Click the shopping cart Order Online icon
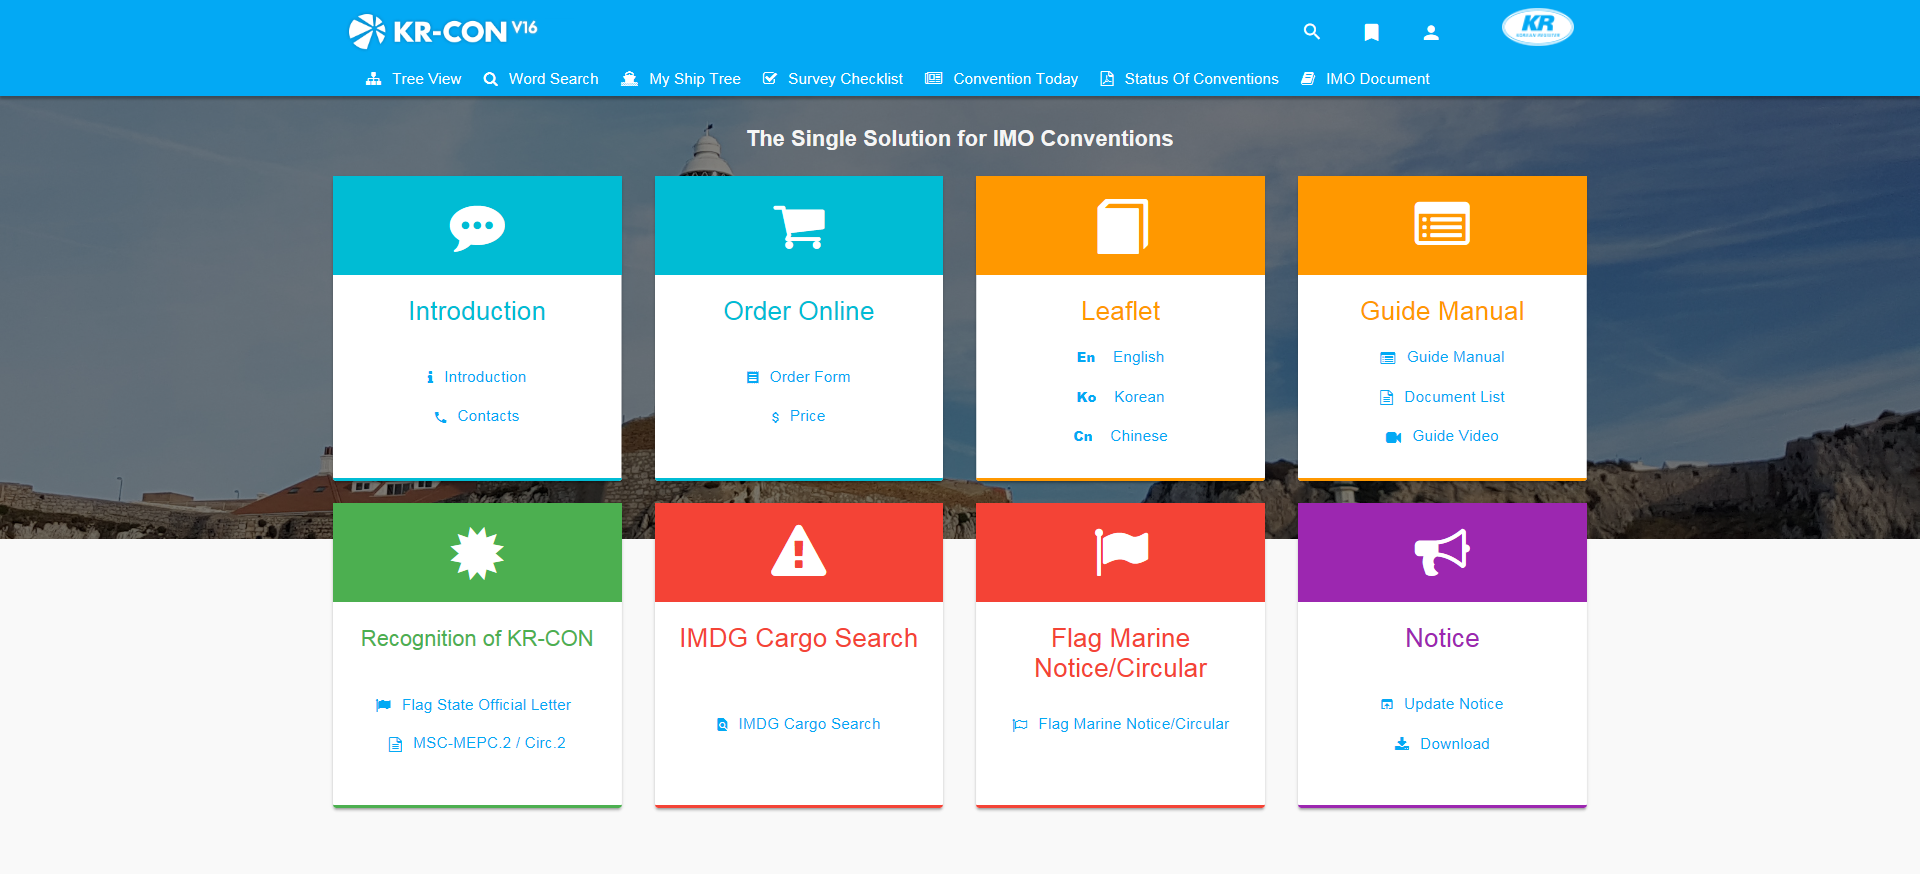 (x=798, y=227)
